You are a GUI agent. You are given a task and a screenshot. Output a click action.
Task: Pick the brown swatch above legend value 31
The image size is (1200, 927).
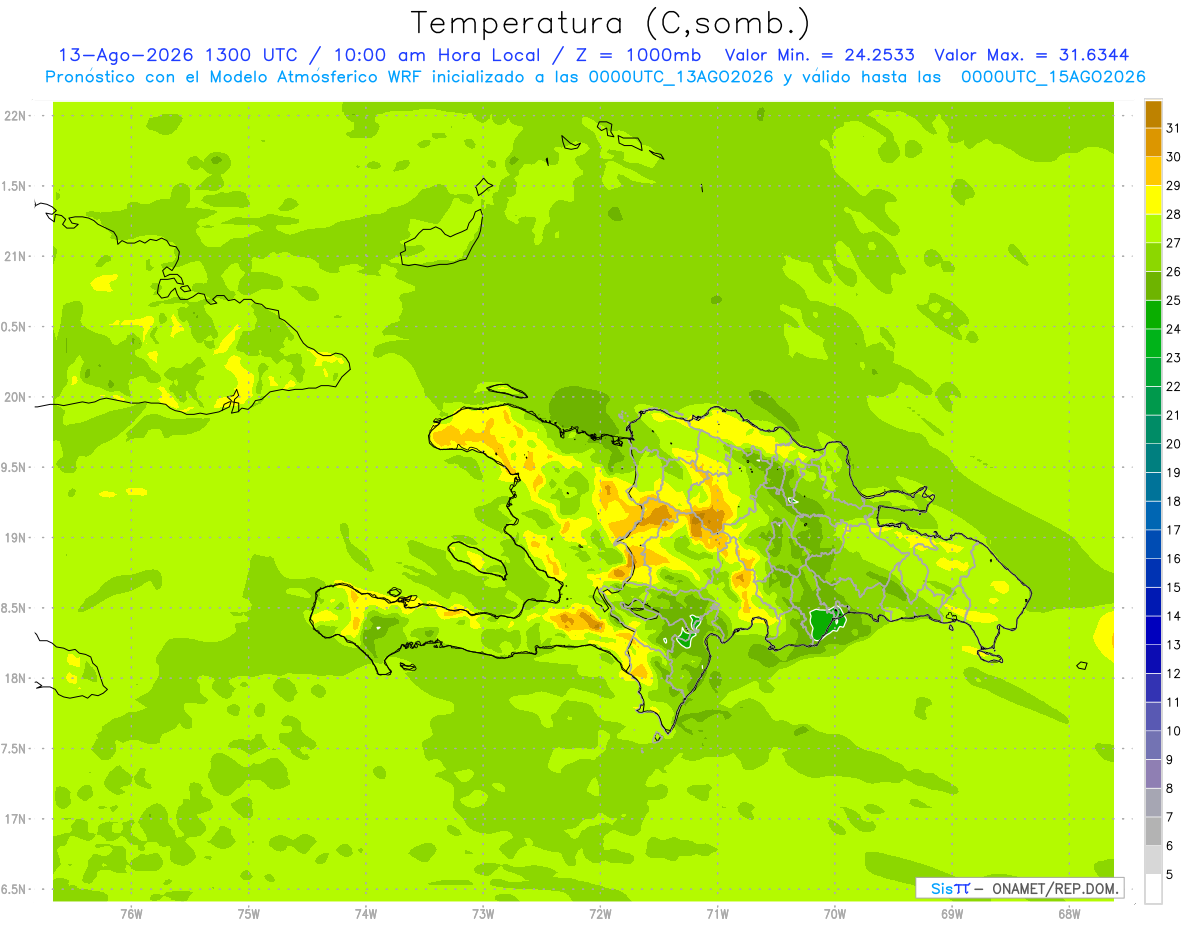(x=1153, y=114)
